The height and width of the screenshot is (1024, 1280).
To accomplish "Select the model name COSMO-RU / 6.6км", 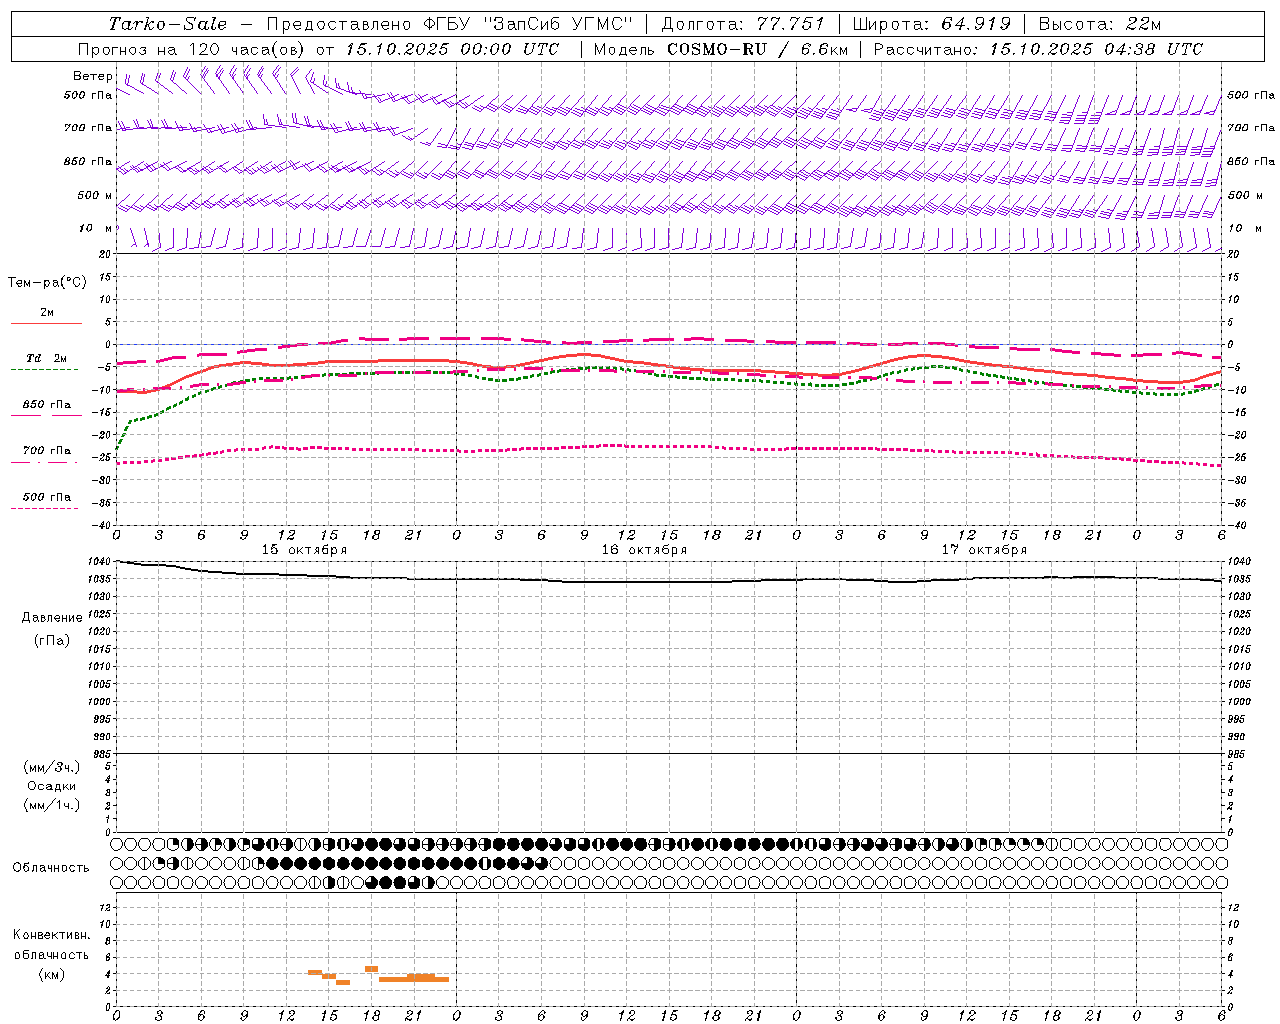I will pyautogui.click(x=757, y=49).
